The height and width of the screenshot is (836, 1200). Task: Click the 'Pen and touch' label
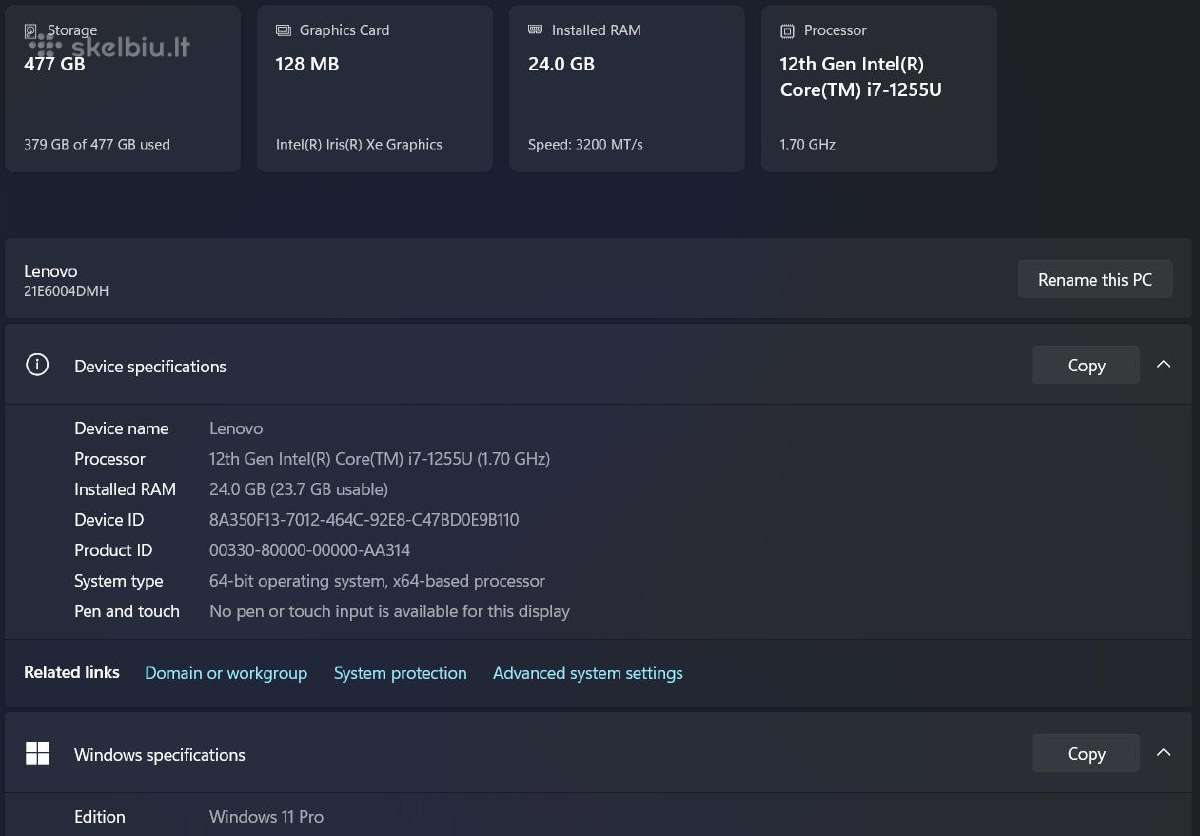127,611
